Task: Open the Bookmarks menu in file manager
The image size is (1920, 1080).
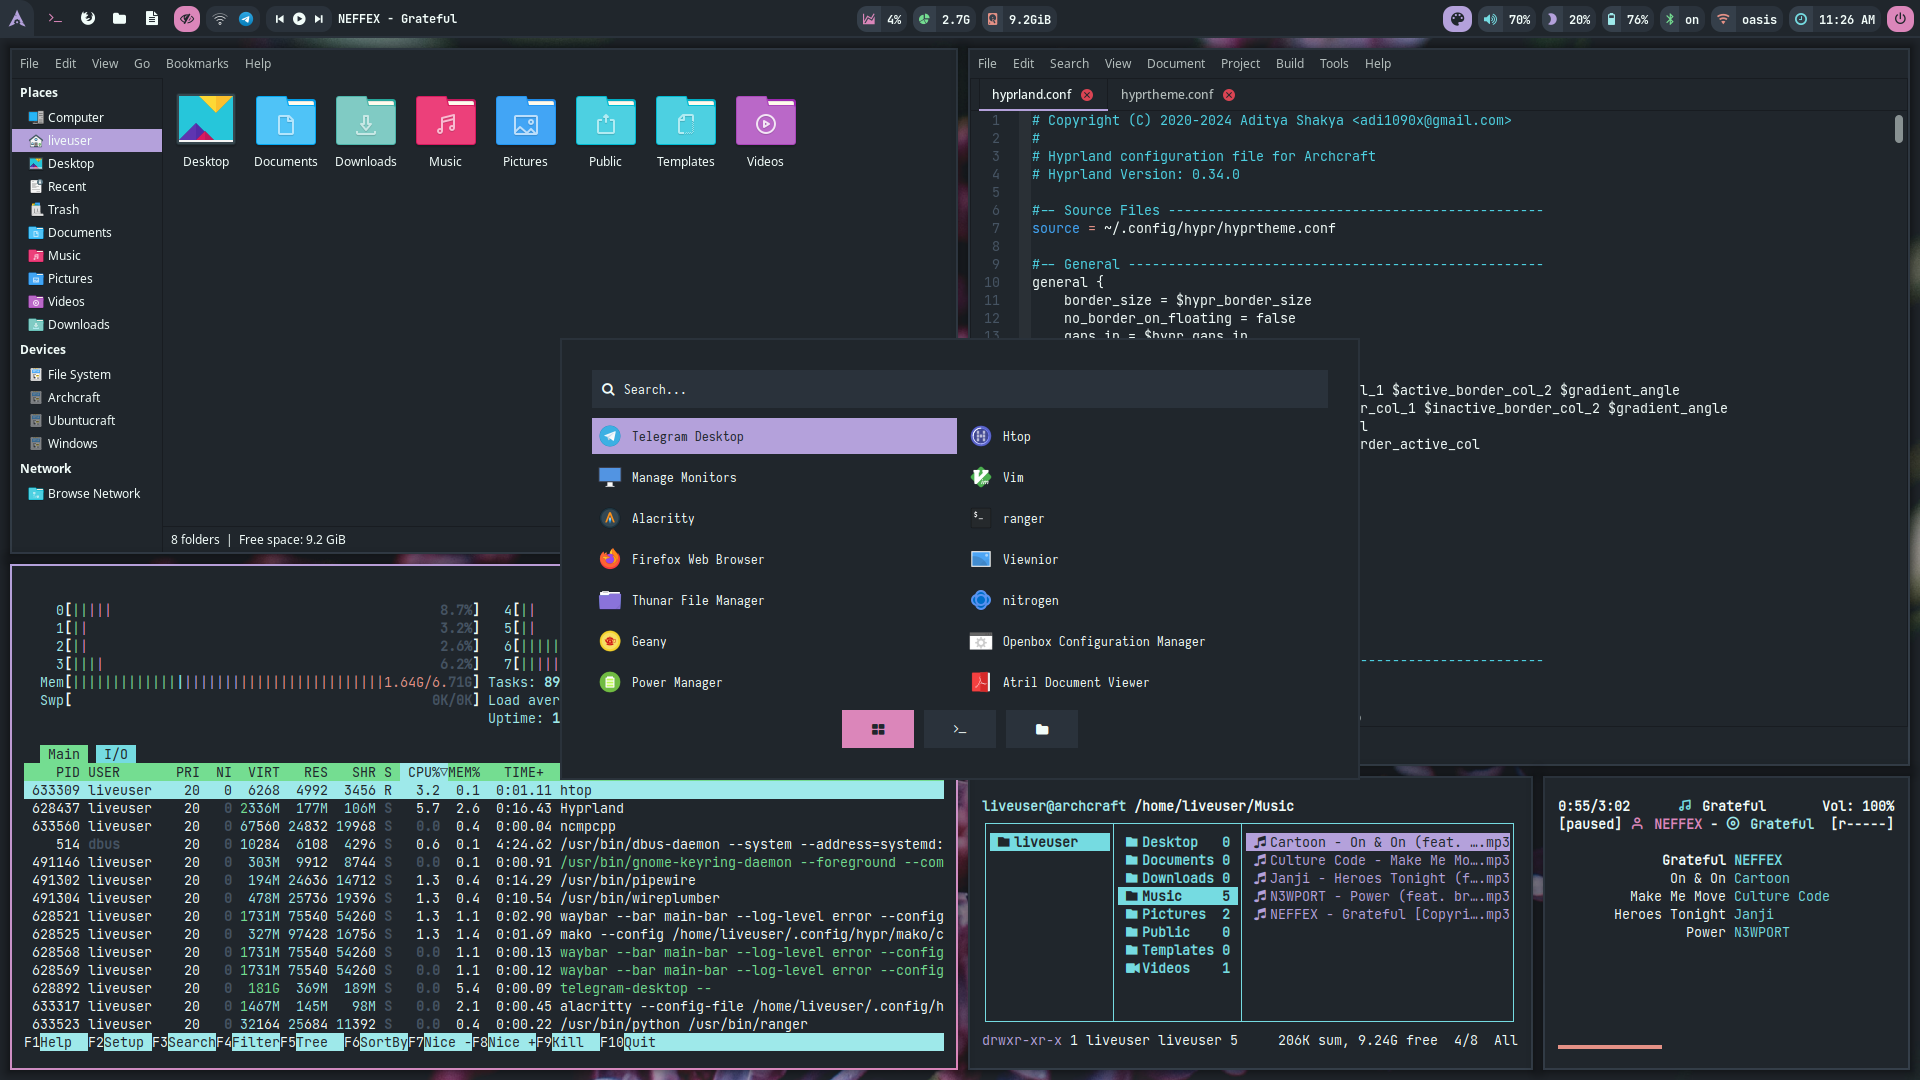Action: [197, 63]
